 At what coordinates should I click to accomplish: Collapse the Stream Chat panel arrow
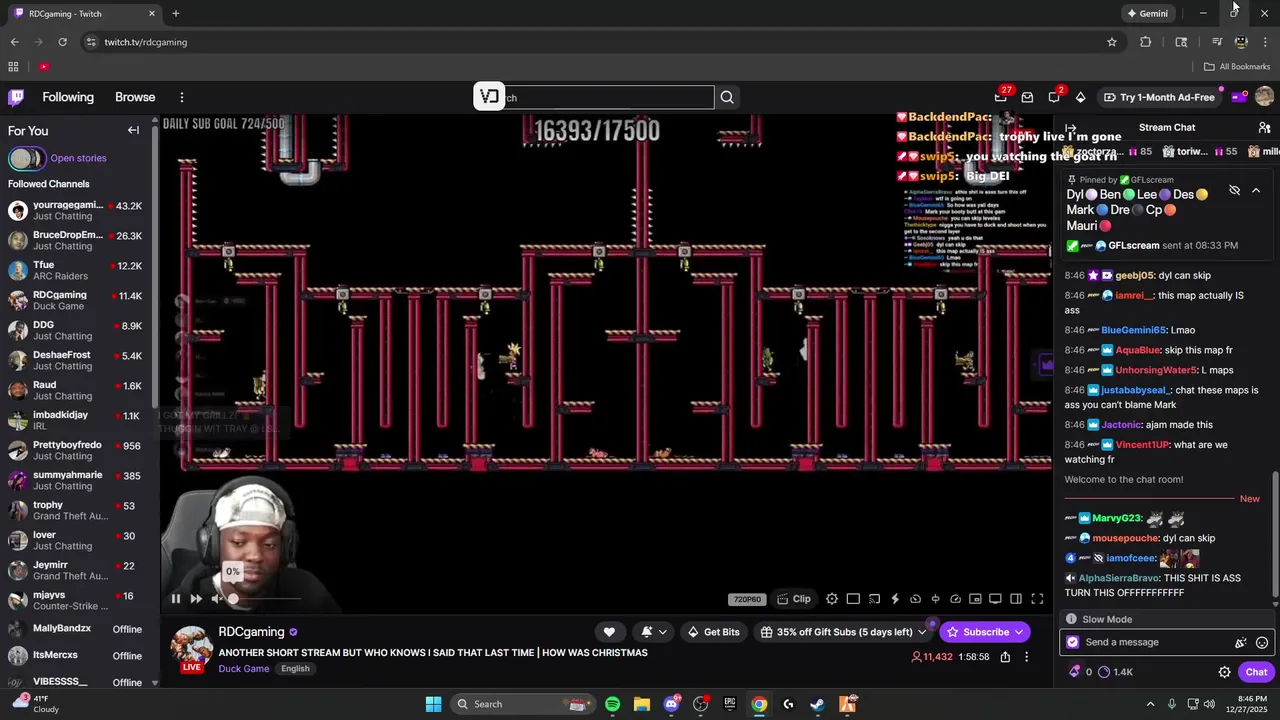click(x=1070, y=129)
